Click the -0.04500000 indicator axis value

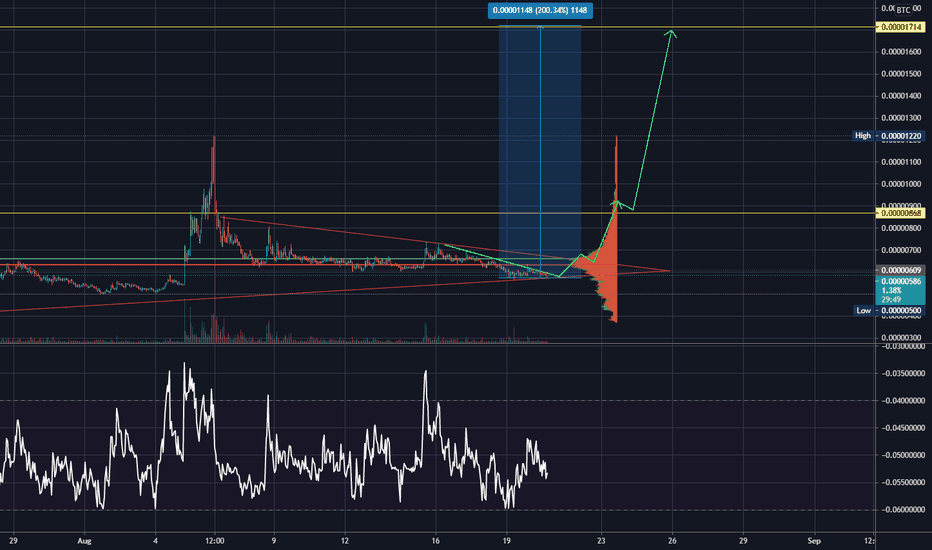click(902, 428)
